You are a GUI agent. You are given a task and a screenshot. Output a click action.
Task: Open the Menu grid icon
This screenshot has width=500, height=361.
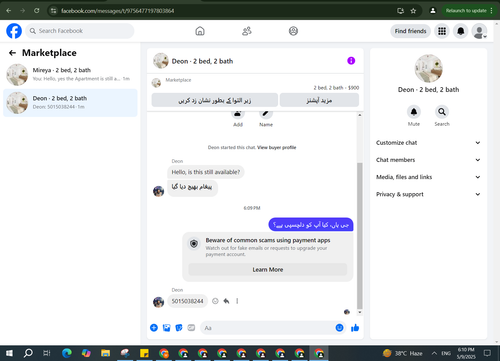coord(442,31)
